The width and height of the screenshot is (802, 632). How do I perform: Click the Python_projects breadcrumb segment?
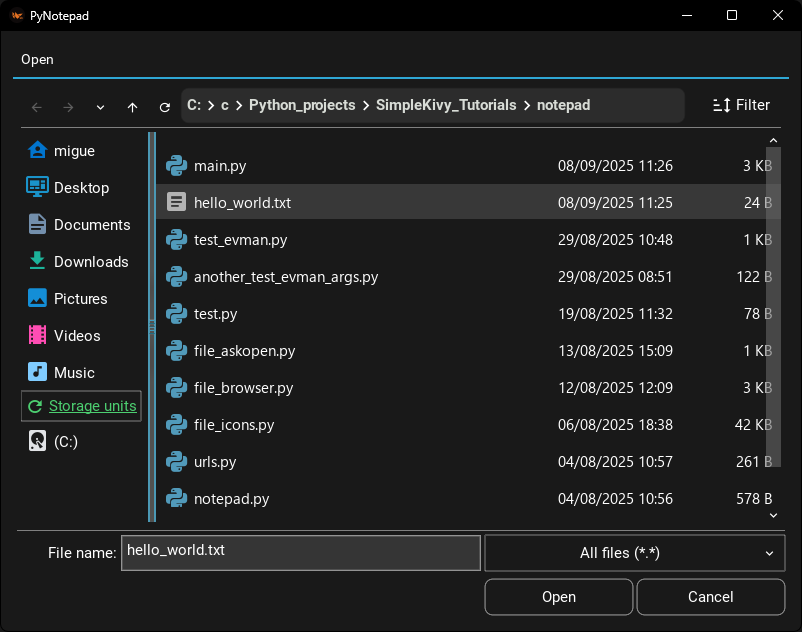302,105
